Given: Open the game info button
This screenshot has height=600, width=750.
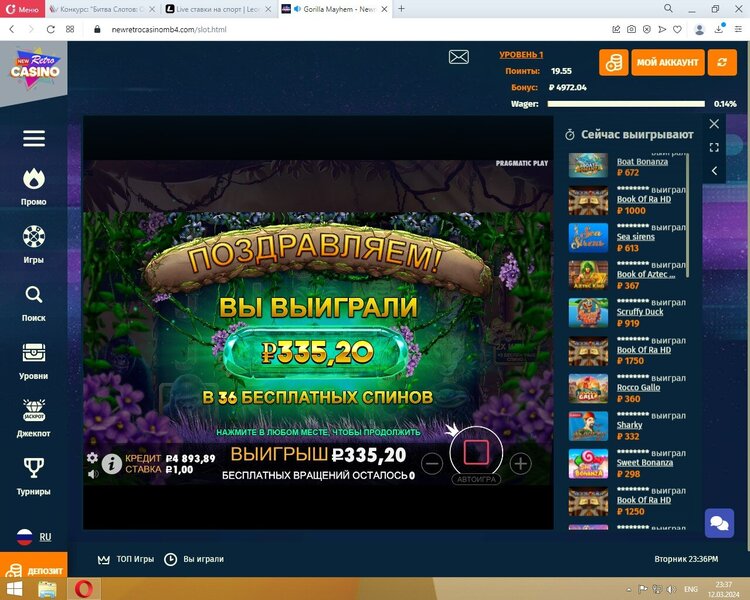Looking at the screenshot, I should 111,464.
